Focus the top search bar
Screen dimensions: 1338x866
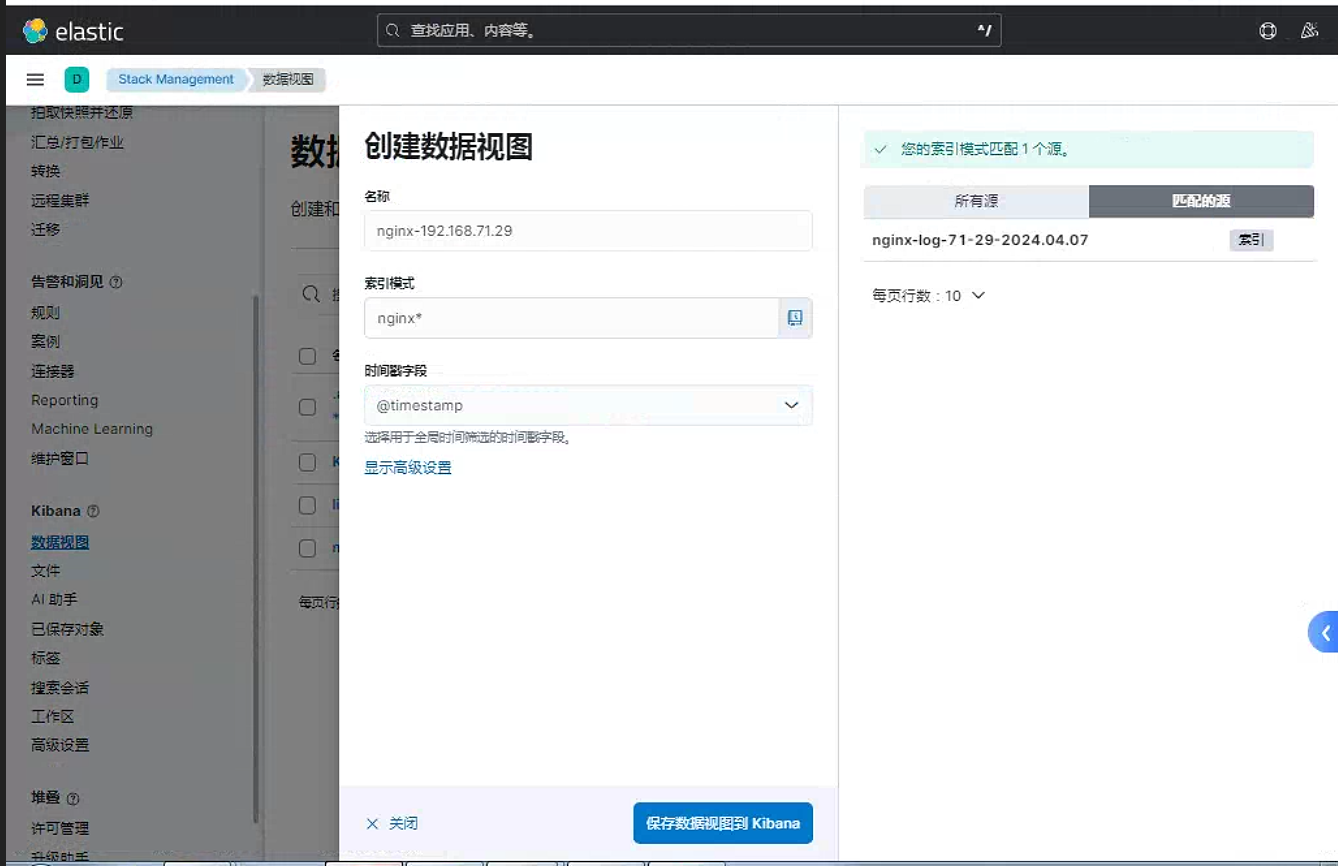pos(689,31)
